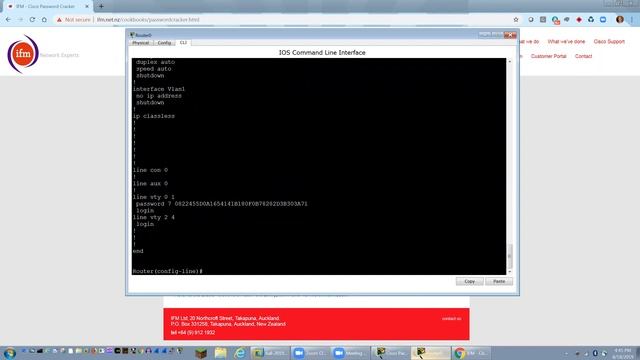Open the Chrome three-dot menu
Screen dimensions: 640x360
coord(632,20)
